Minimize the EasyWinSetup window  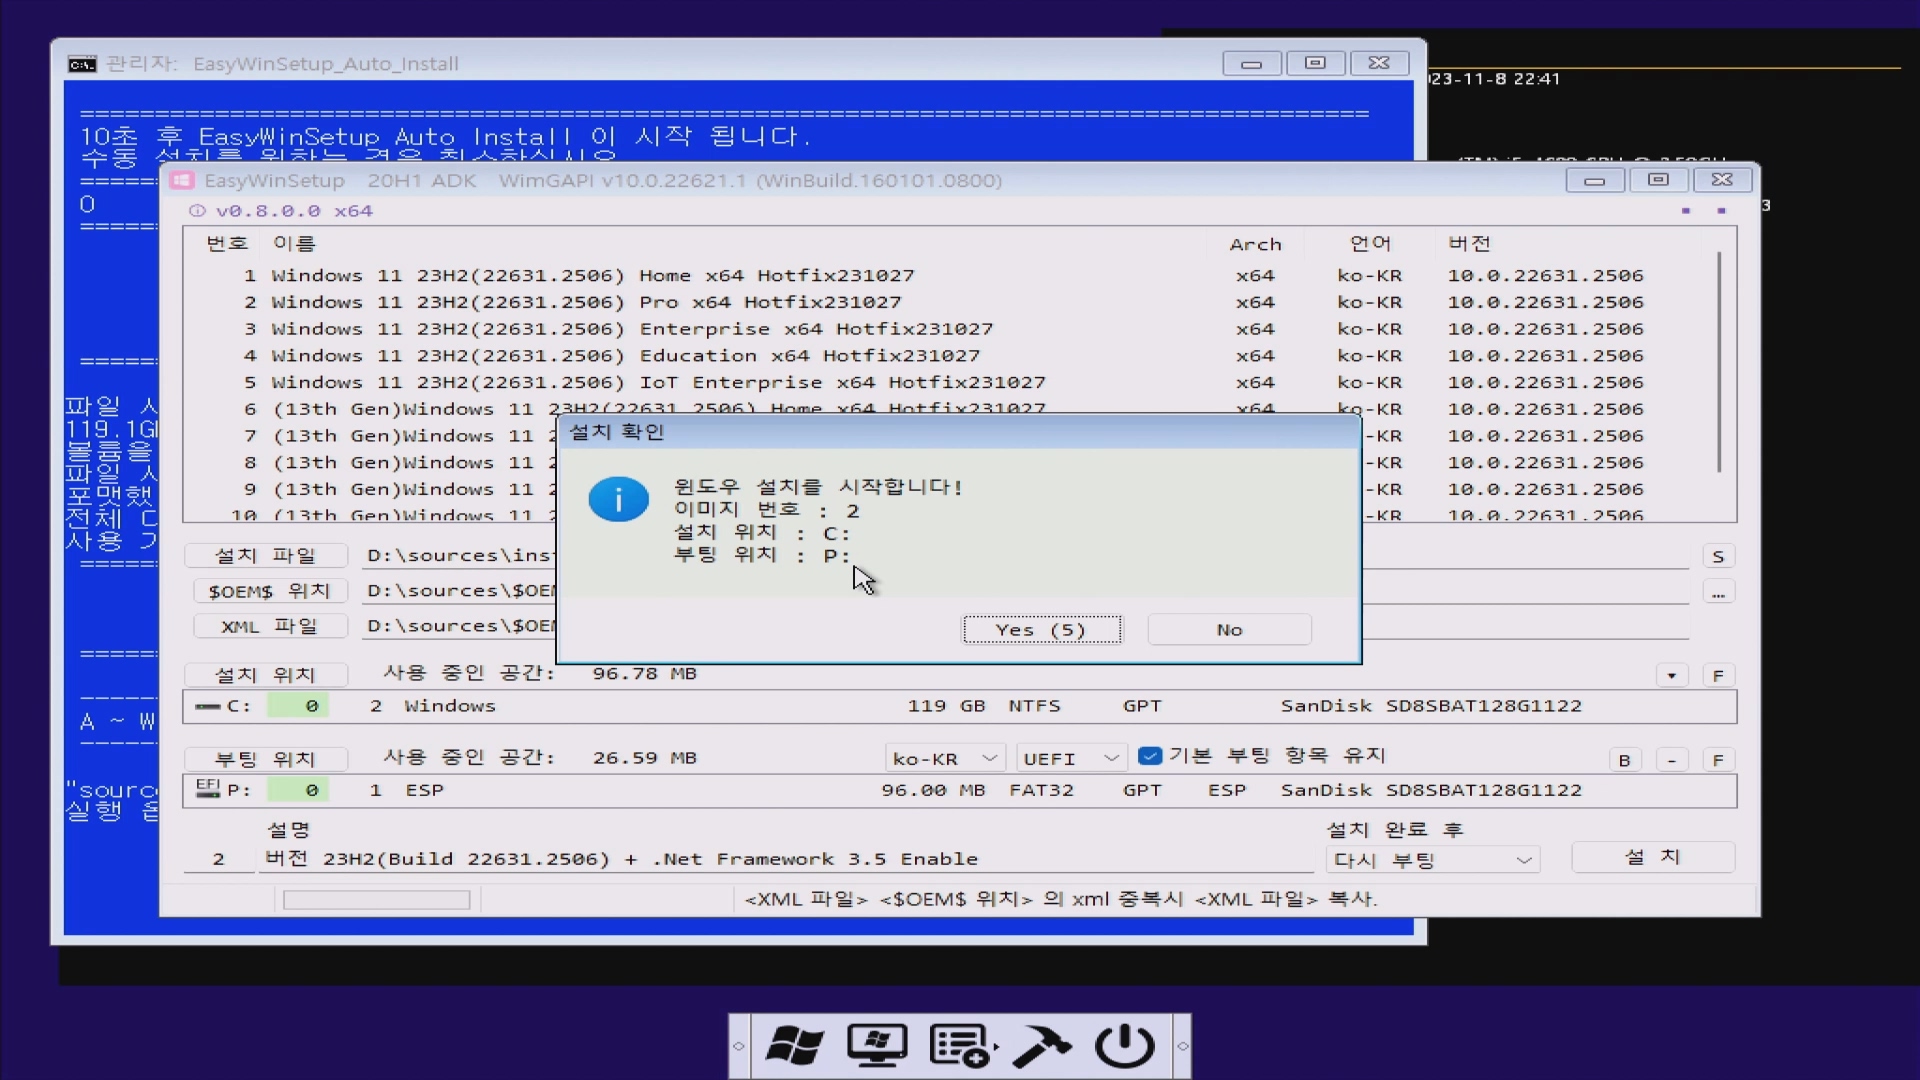1595,180
